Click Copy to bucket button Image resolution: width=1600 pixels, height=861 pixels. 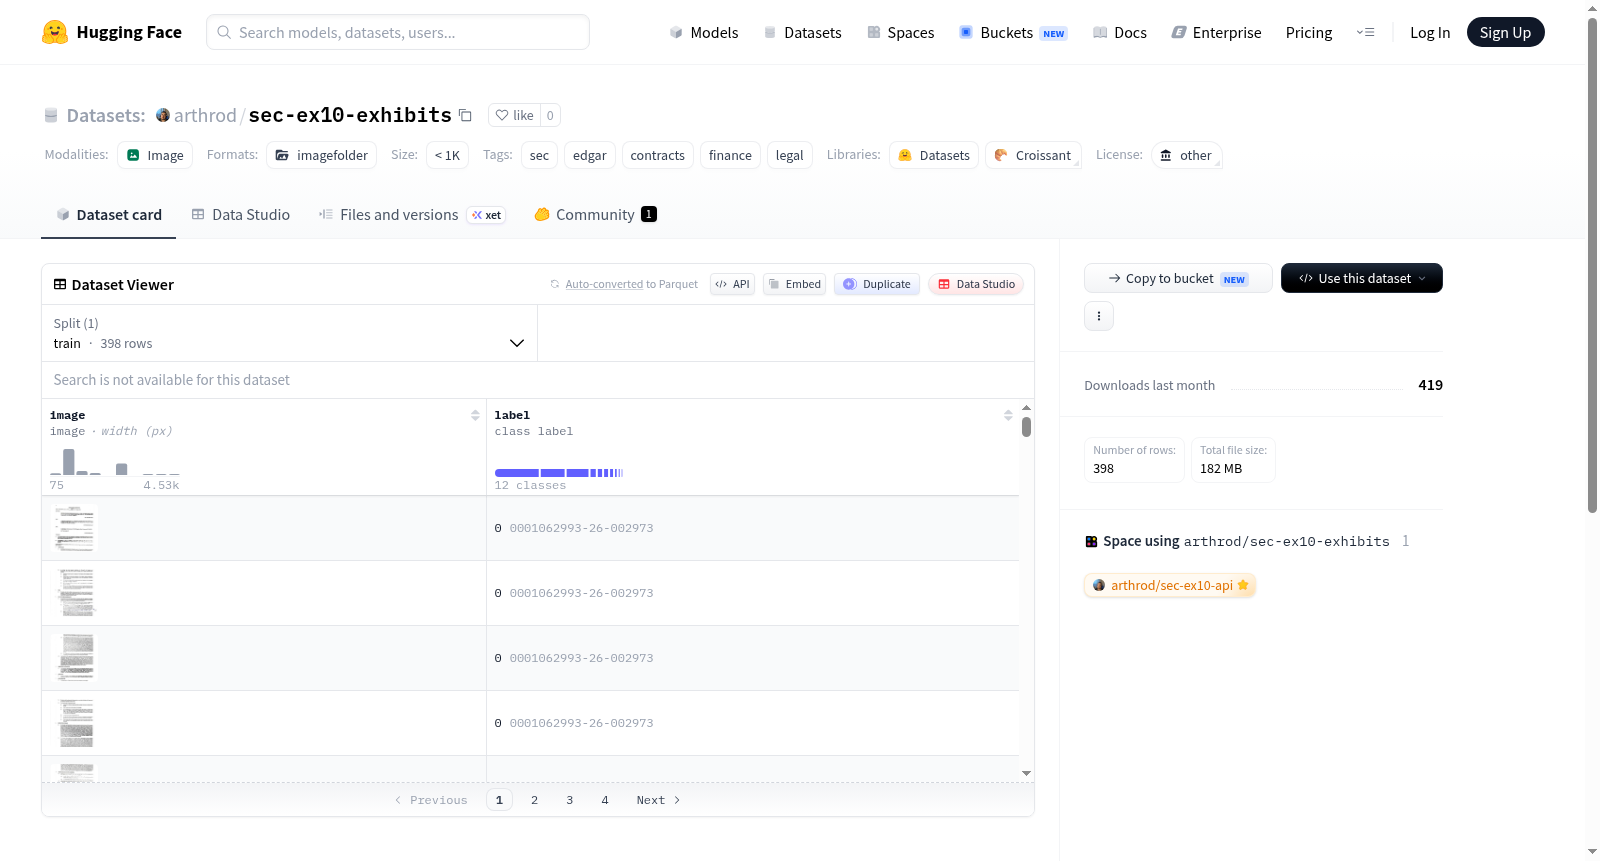click(1178, 278)
